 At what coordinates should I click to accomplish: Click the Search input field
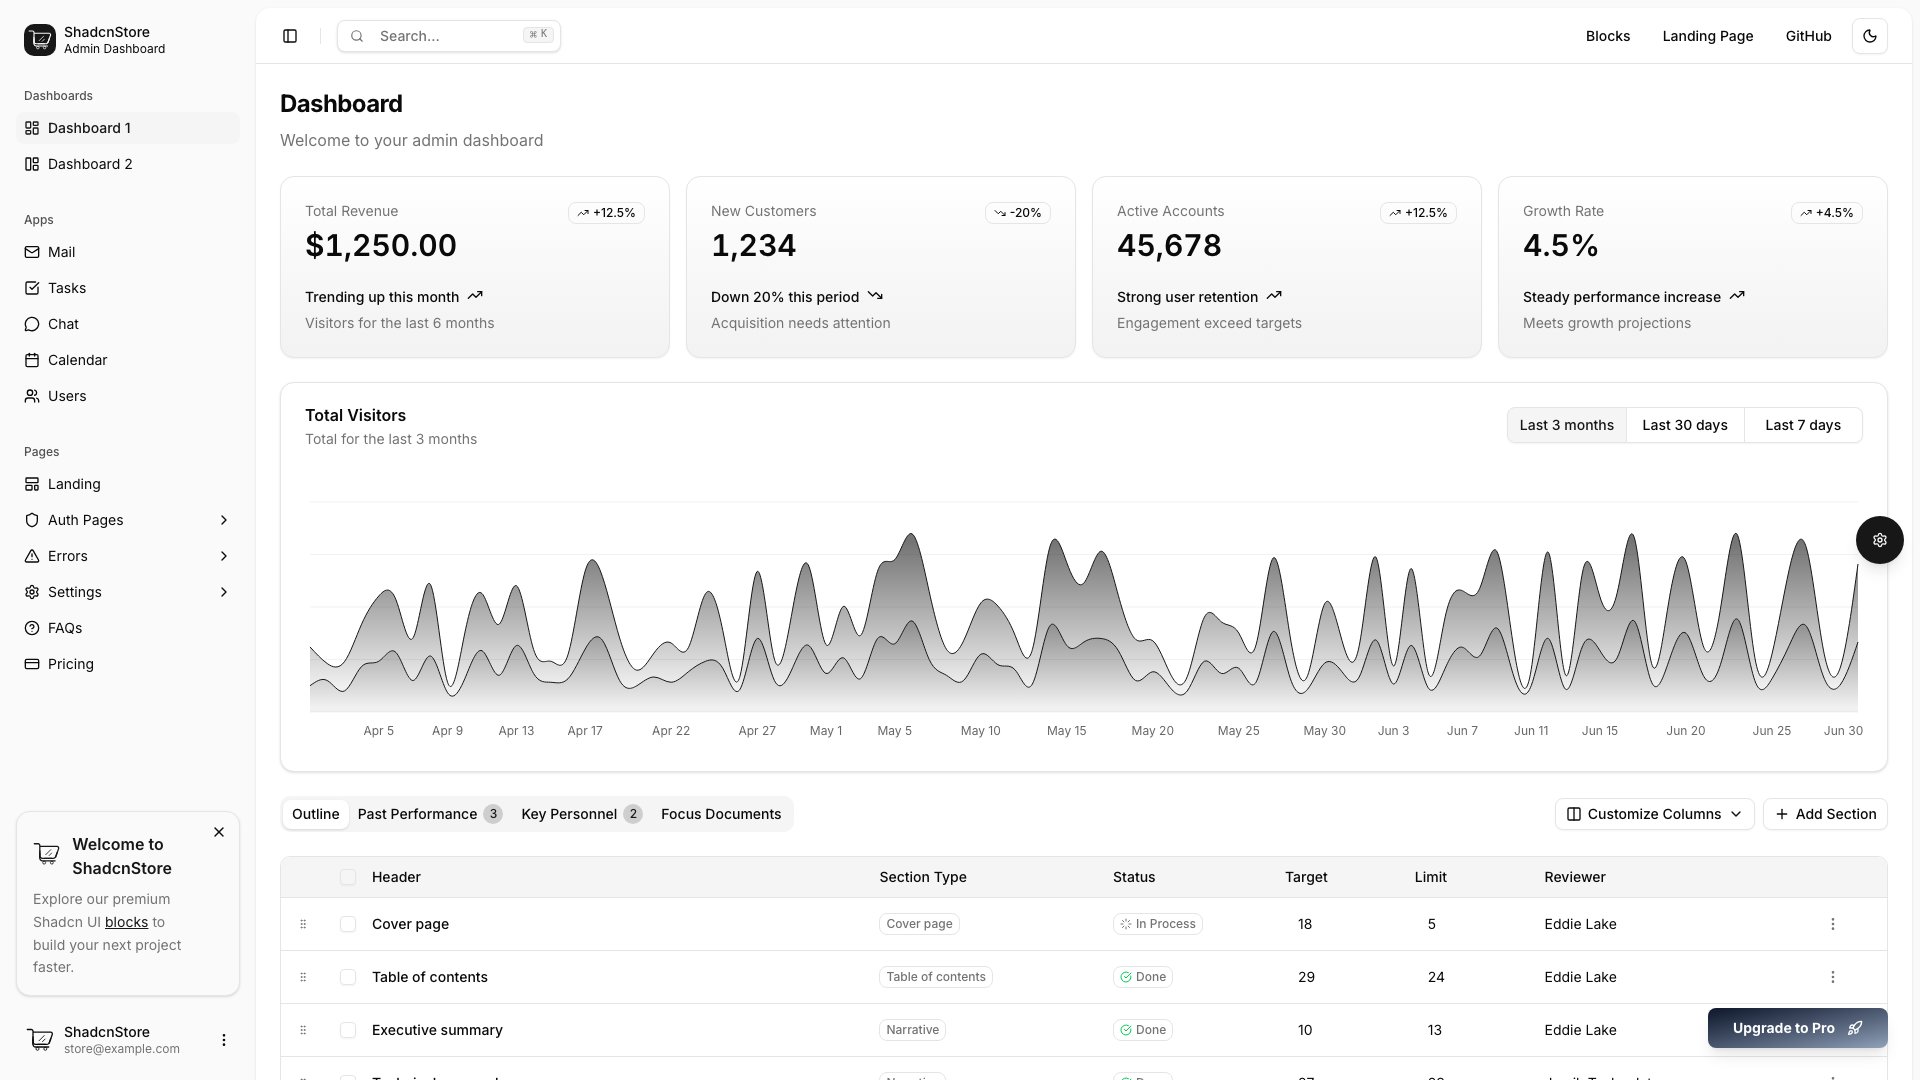448,35
